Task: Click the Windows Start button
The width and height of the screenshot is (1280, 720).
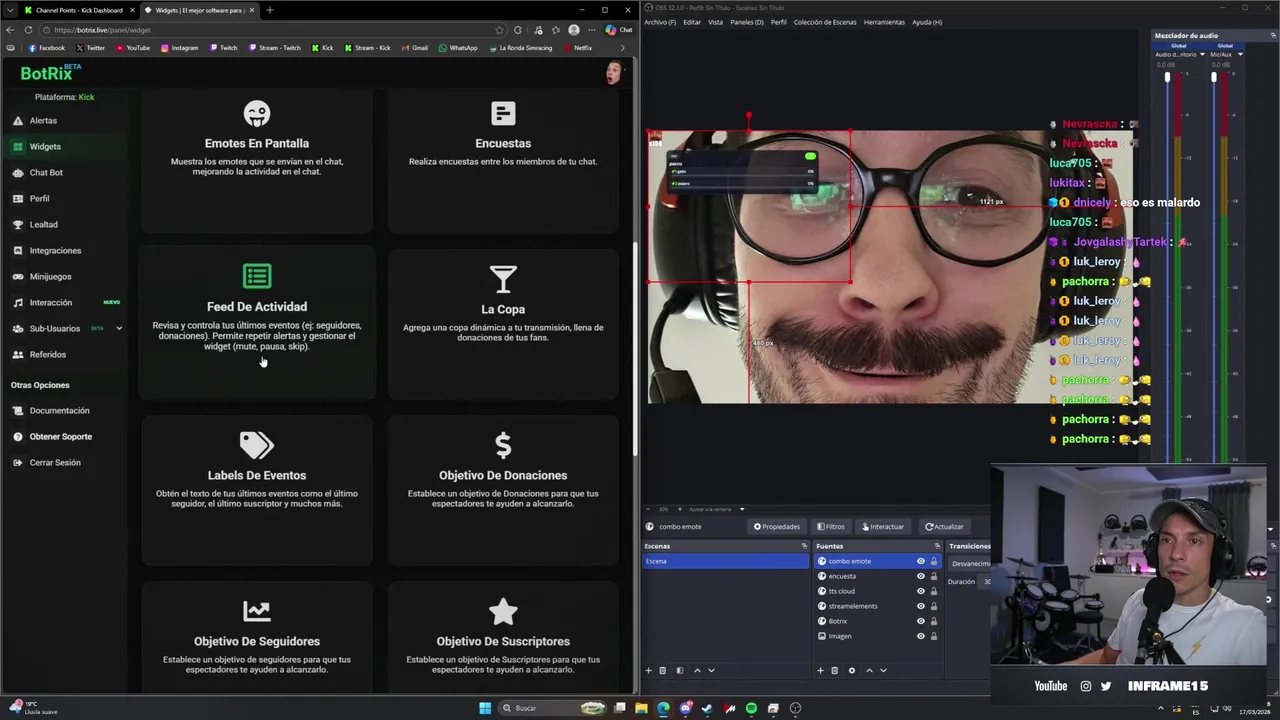Action: pos(485,708)
